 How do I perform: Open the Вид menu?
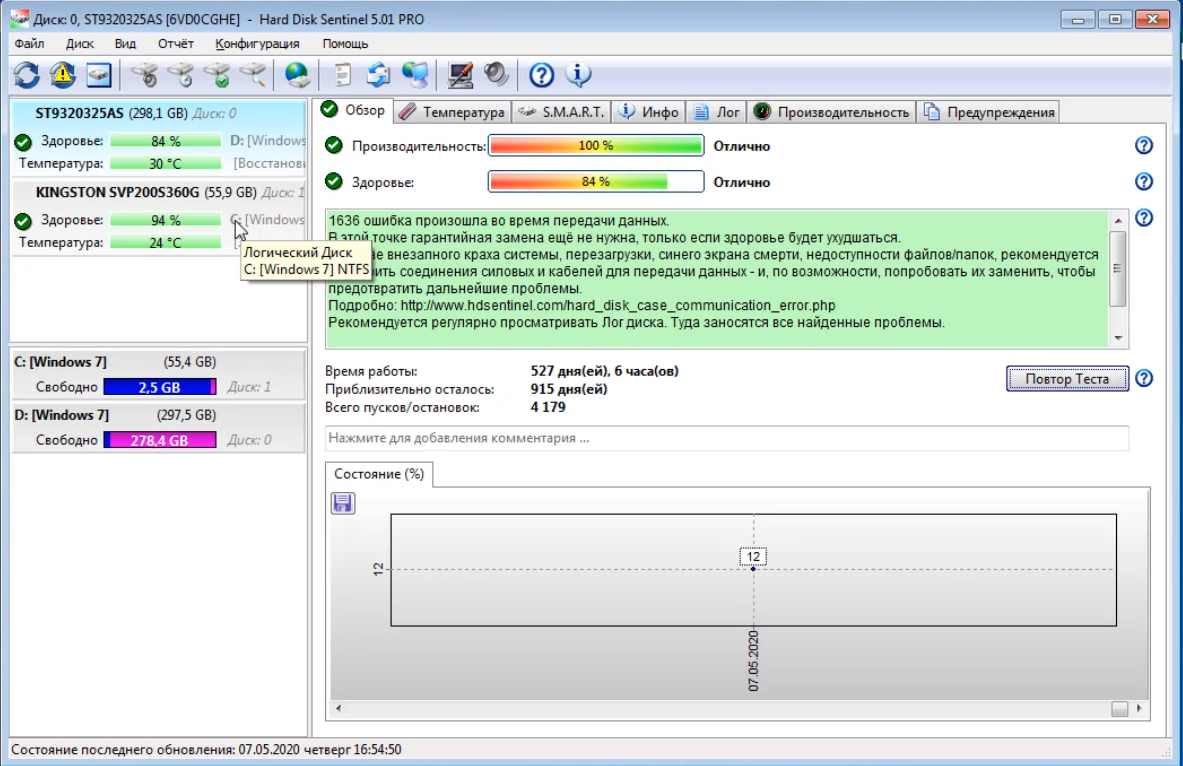coord(125,44)
